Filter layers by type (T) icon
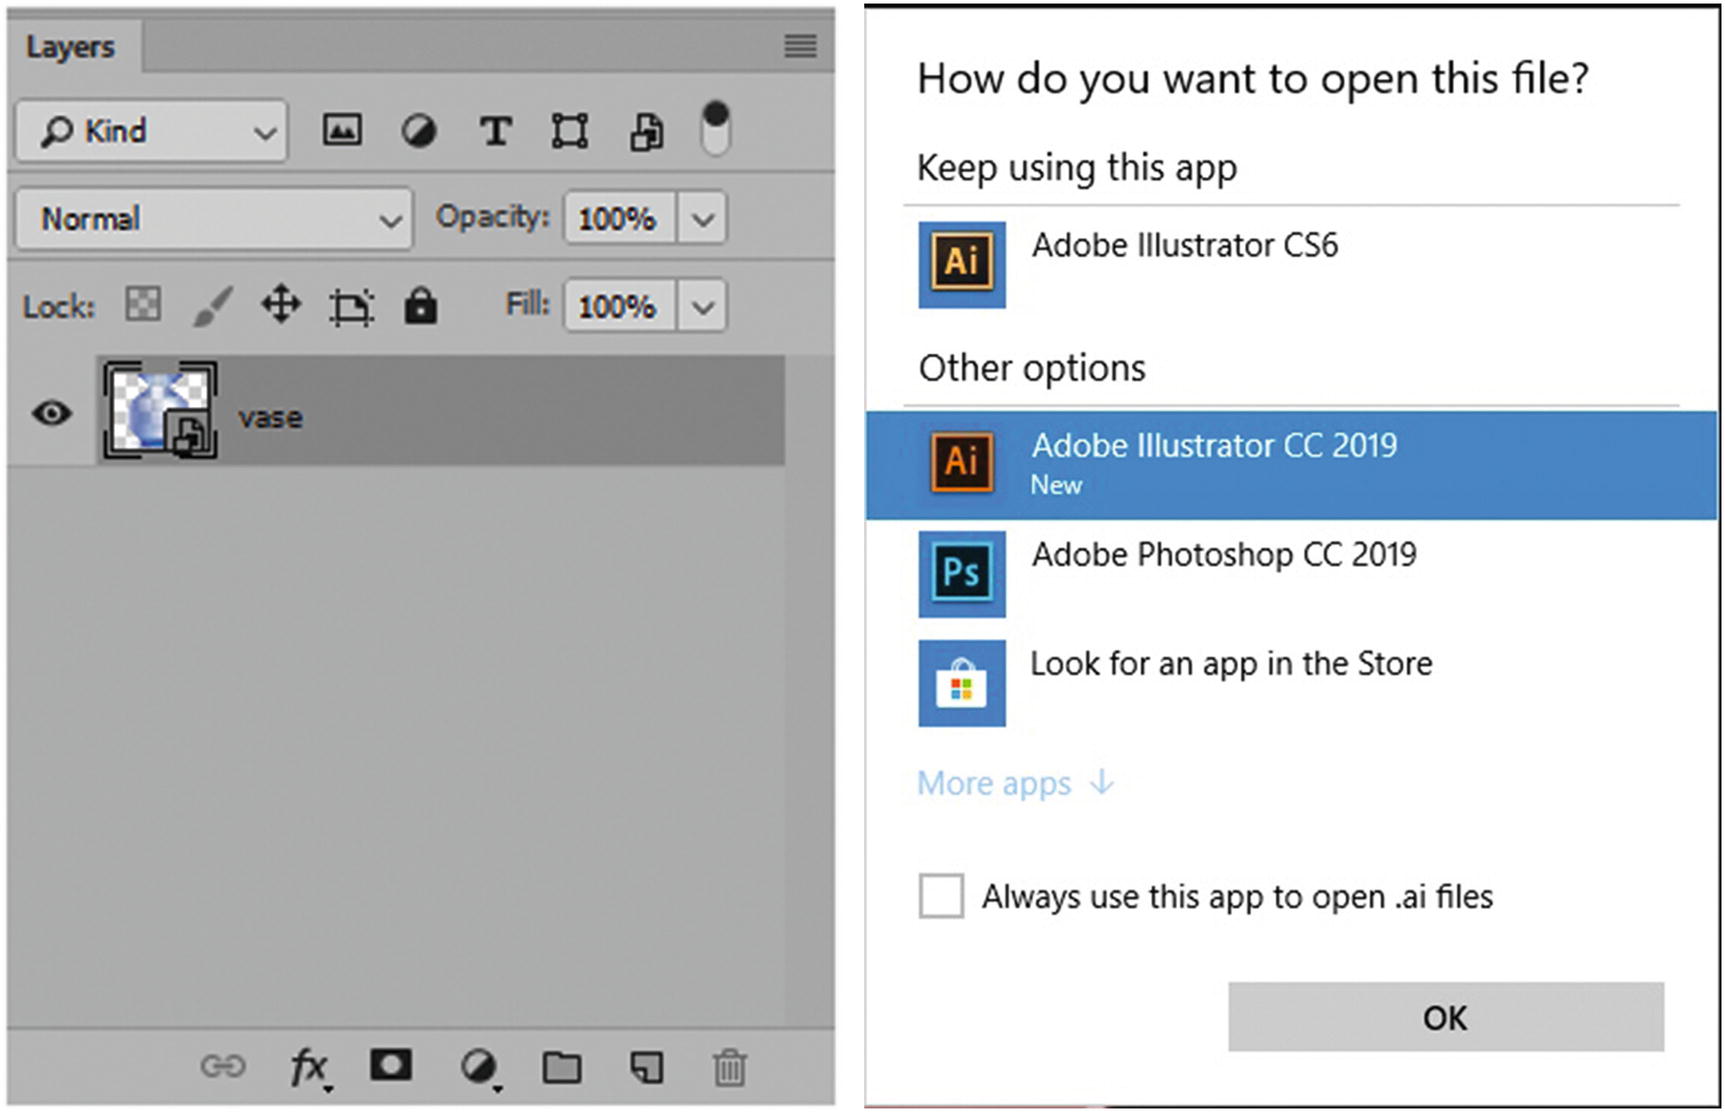Viewport: 1725px width, 1112px height. (x=495, y=131)
